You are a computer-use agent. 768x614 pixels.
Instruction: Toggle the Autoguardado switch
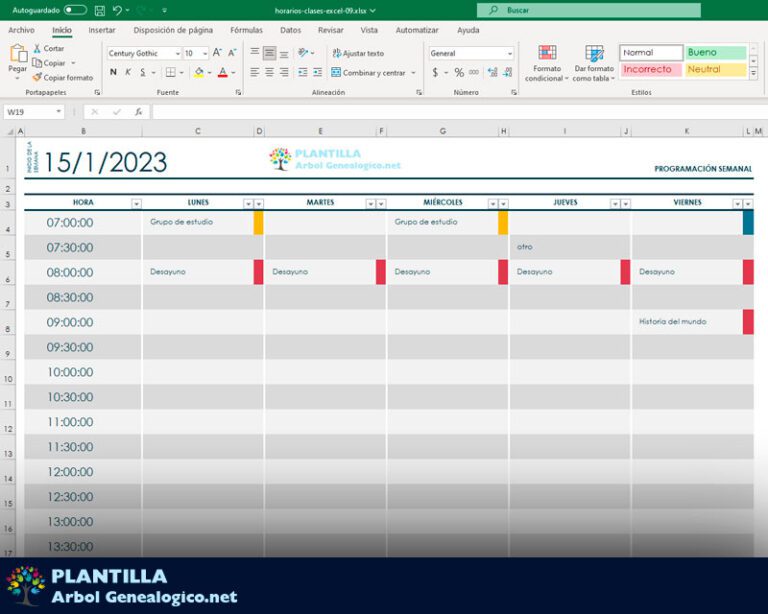coord(75,10)
